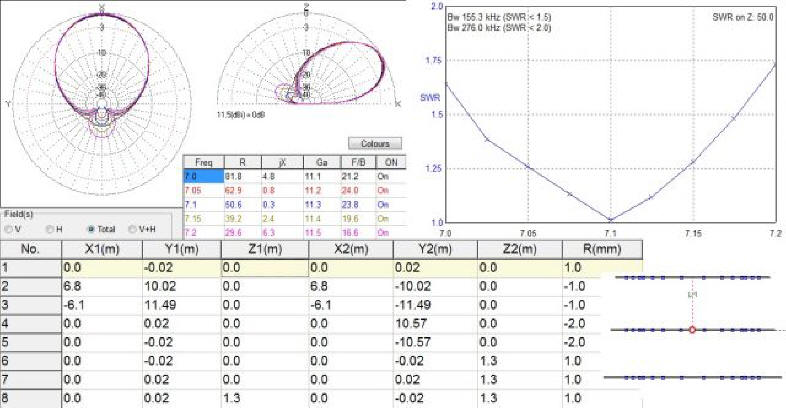Click the Z2(m) column header
This screenshot has width=786, height=408.
point(520,249)
